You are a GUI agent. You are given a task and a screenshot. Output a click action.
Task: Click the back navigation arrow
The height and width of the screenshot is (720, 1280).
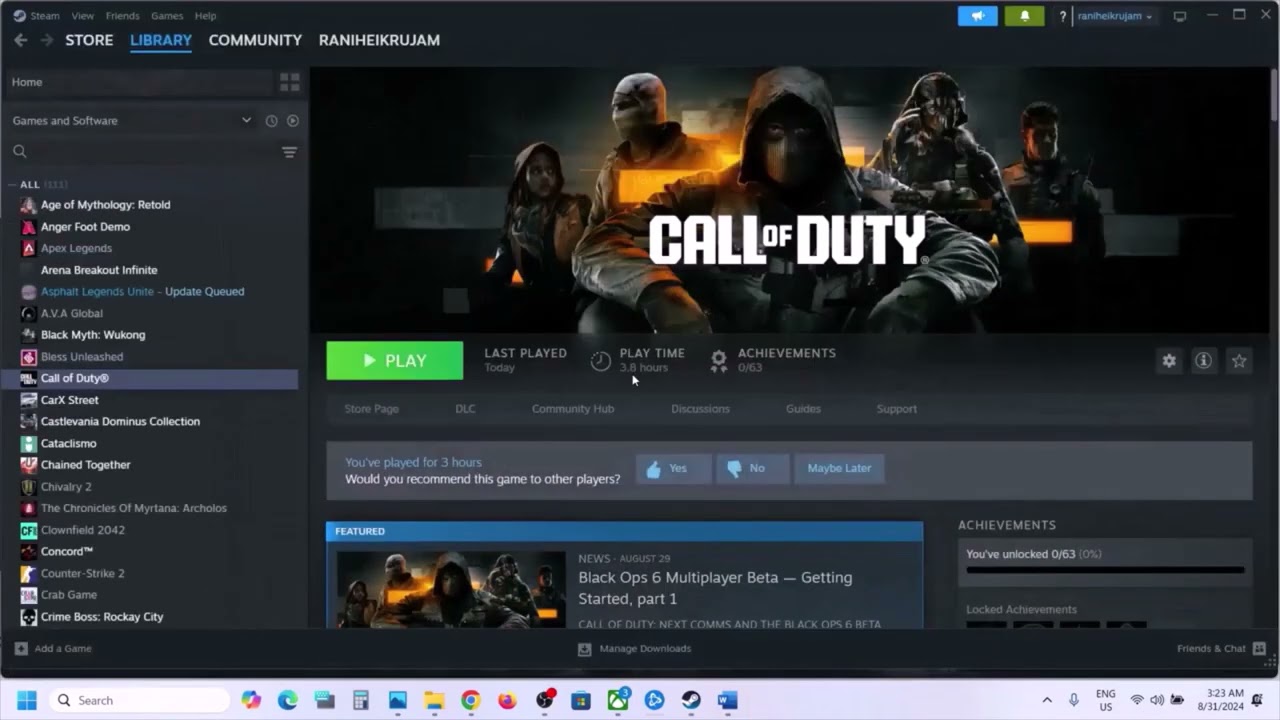point(21,40)
